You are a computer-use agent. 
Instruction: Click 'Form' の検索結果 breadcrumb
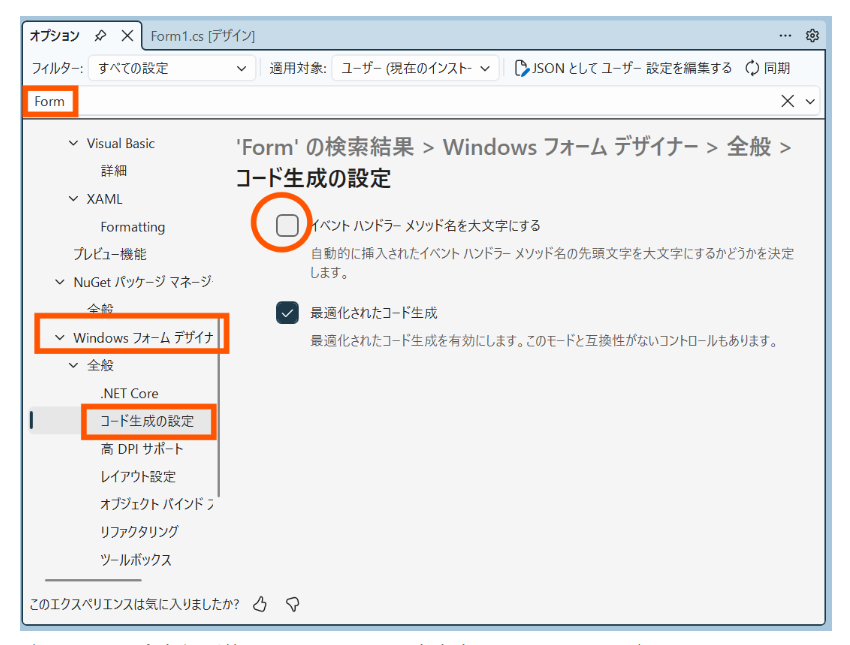pyautogui.click(x=325, y=147)
